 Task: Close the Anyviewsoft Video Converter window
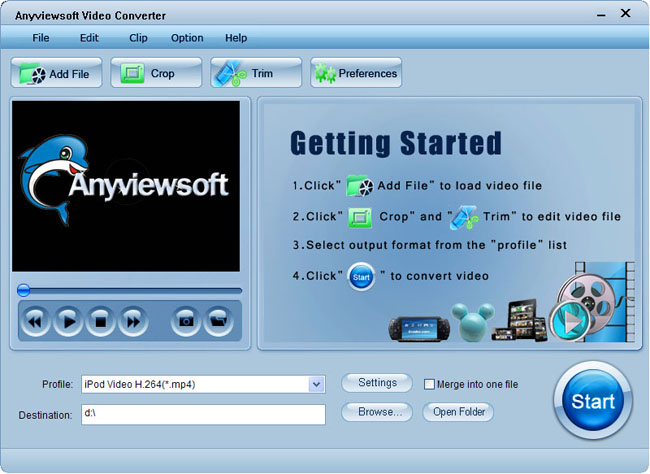[626, 14]
